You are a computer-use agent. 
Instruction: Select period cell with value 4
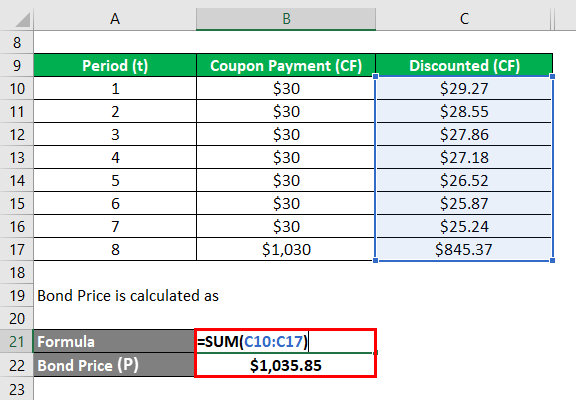115,158
